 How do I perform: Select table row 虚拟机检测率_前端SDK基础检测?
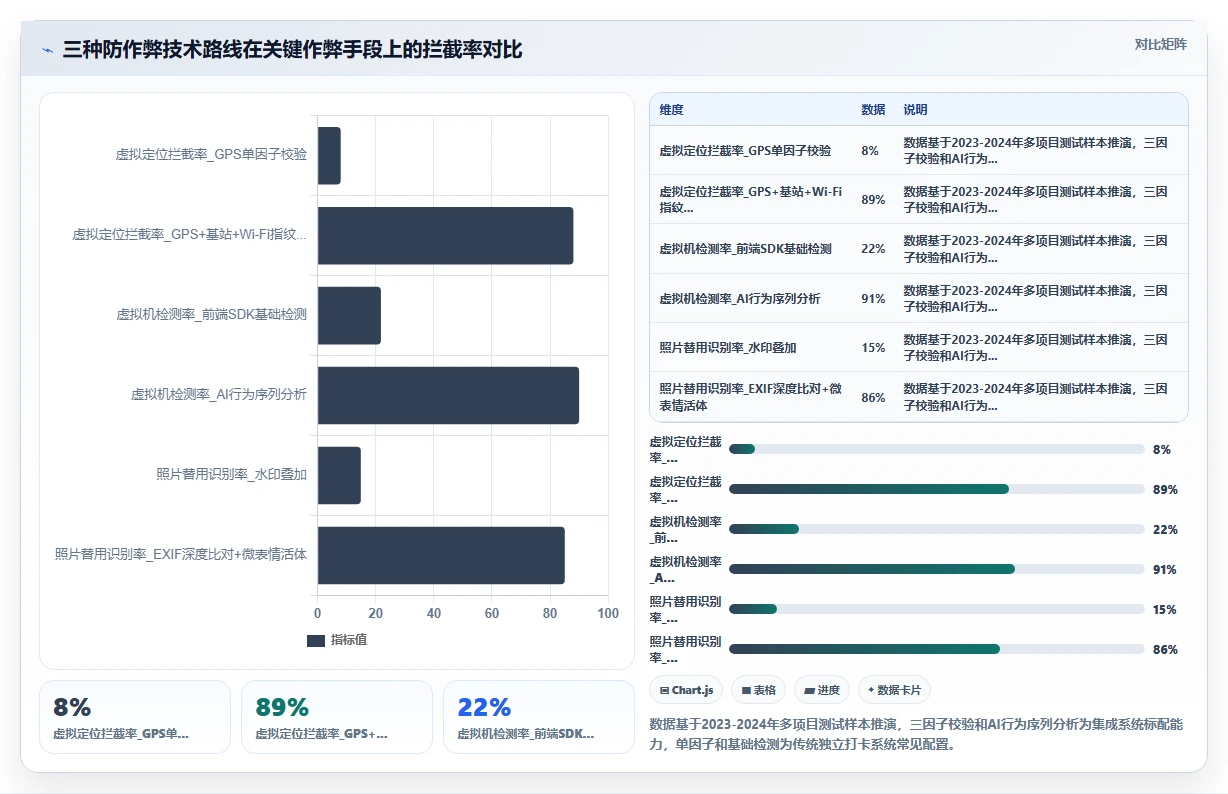tap(919, 249)
